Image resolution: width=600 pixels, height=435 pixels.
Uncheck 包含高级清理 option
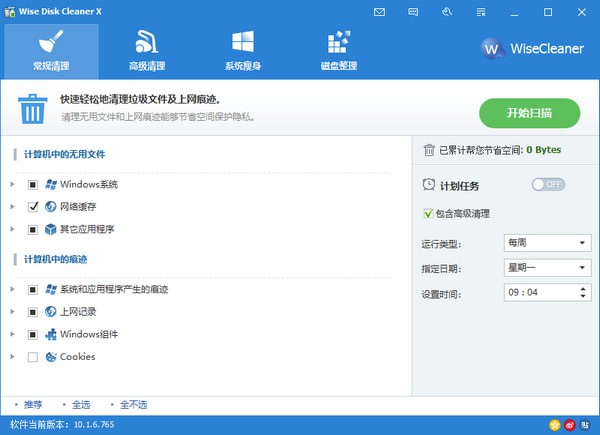[429, 213]
